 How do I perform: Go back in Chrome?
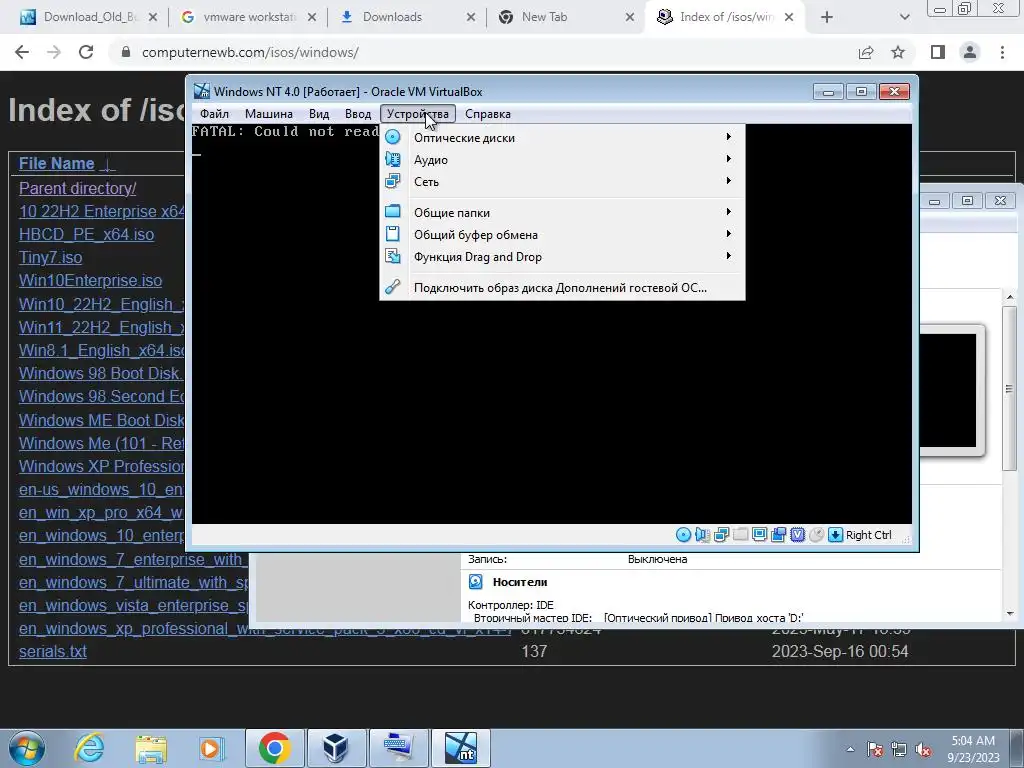click(x=22, y=52)
